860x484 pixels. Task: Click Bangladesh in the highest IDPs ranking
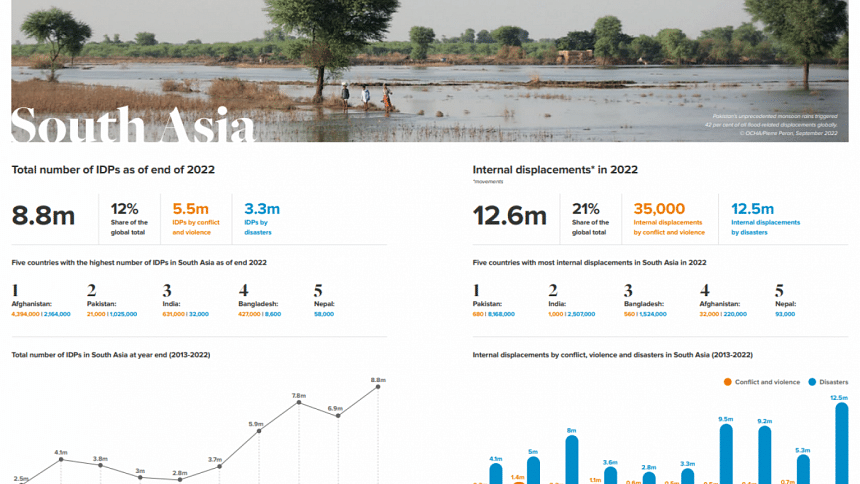257,303
